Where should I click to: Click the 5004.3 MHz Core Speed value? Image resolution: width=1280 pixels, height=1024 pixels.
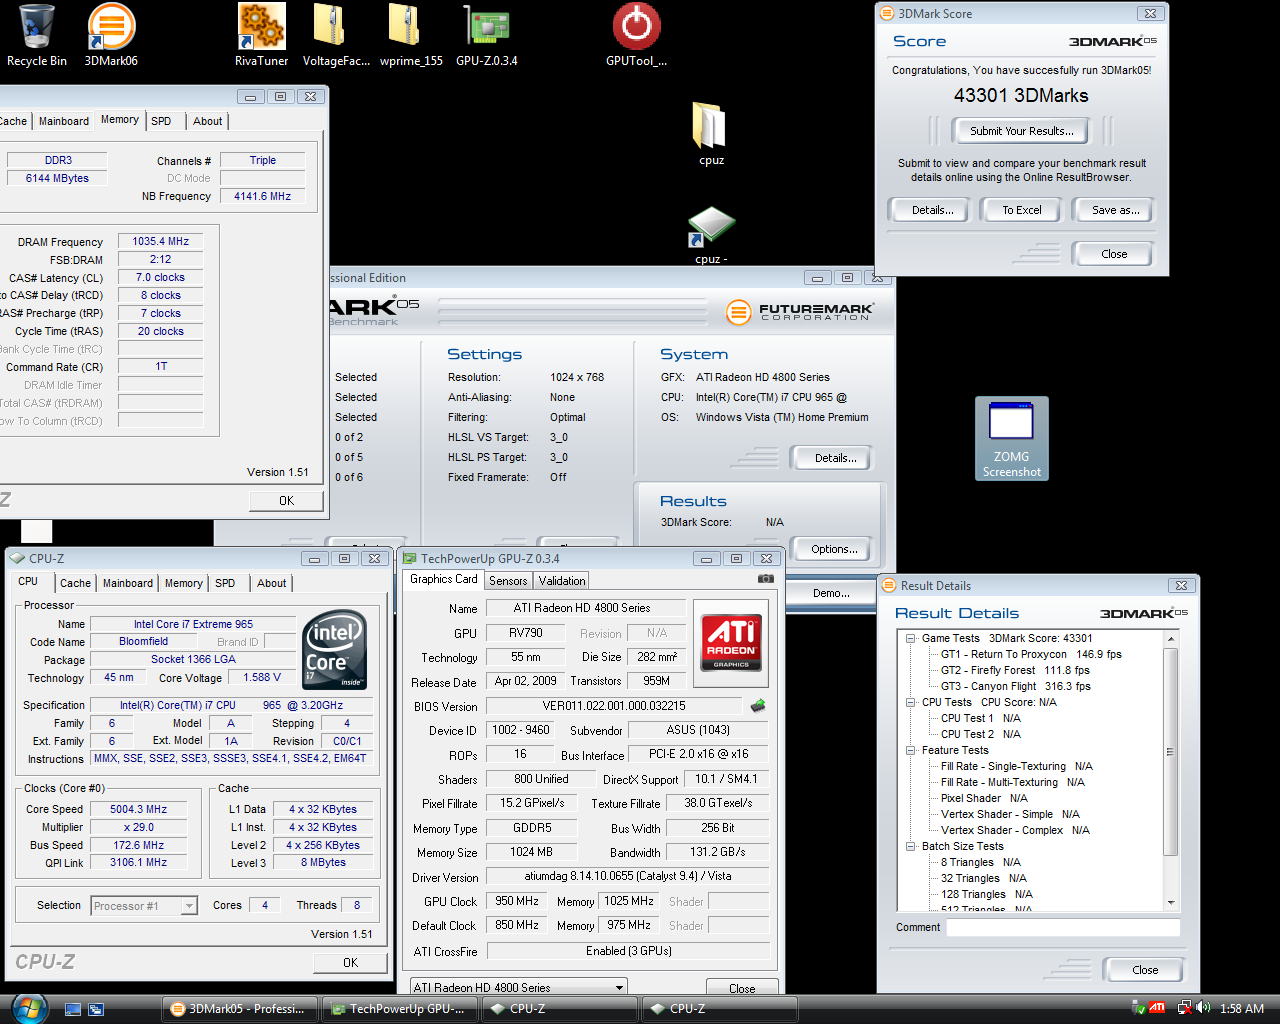(139, 809)
